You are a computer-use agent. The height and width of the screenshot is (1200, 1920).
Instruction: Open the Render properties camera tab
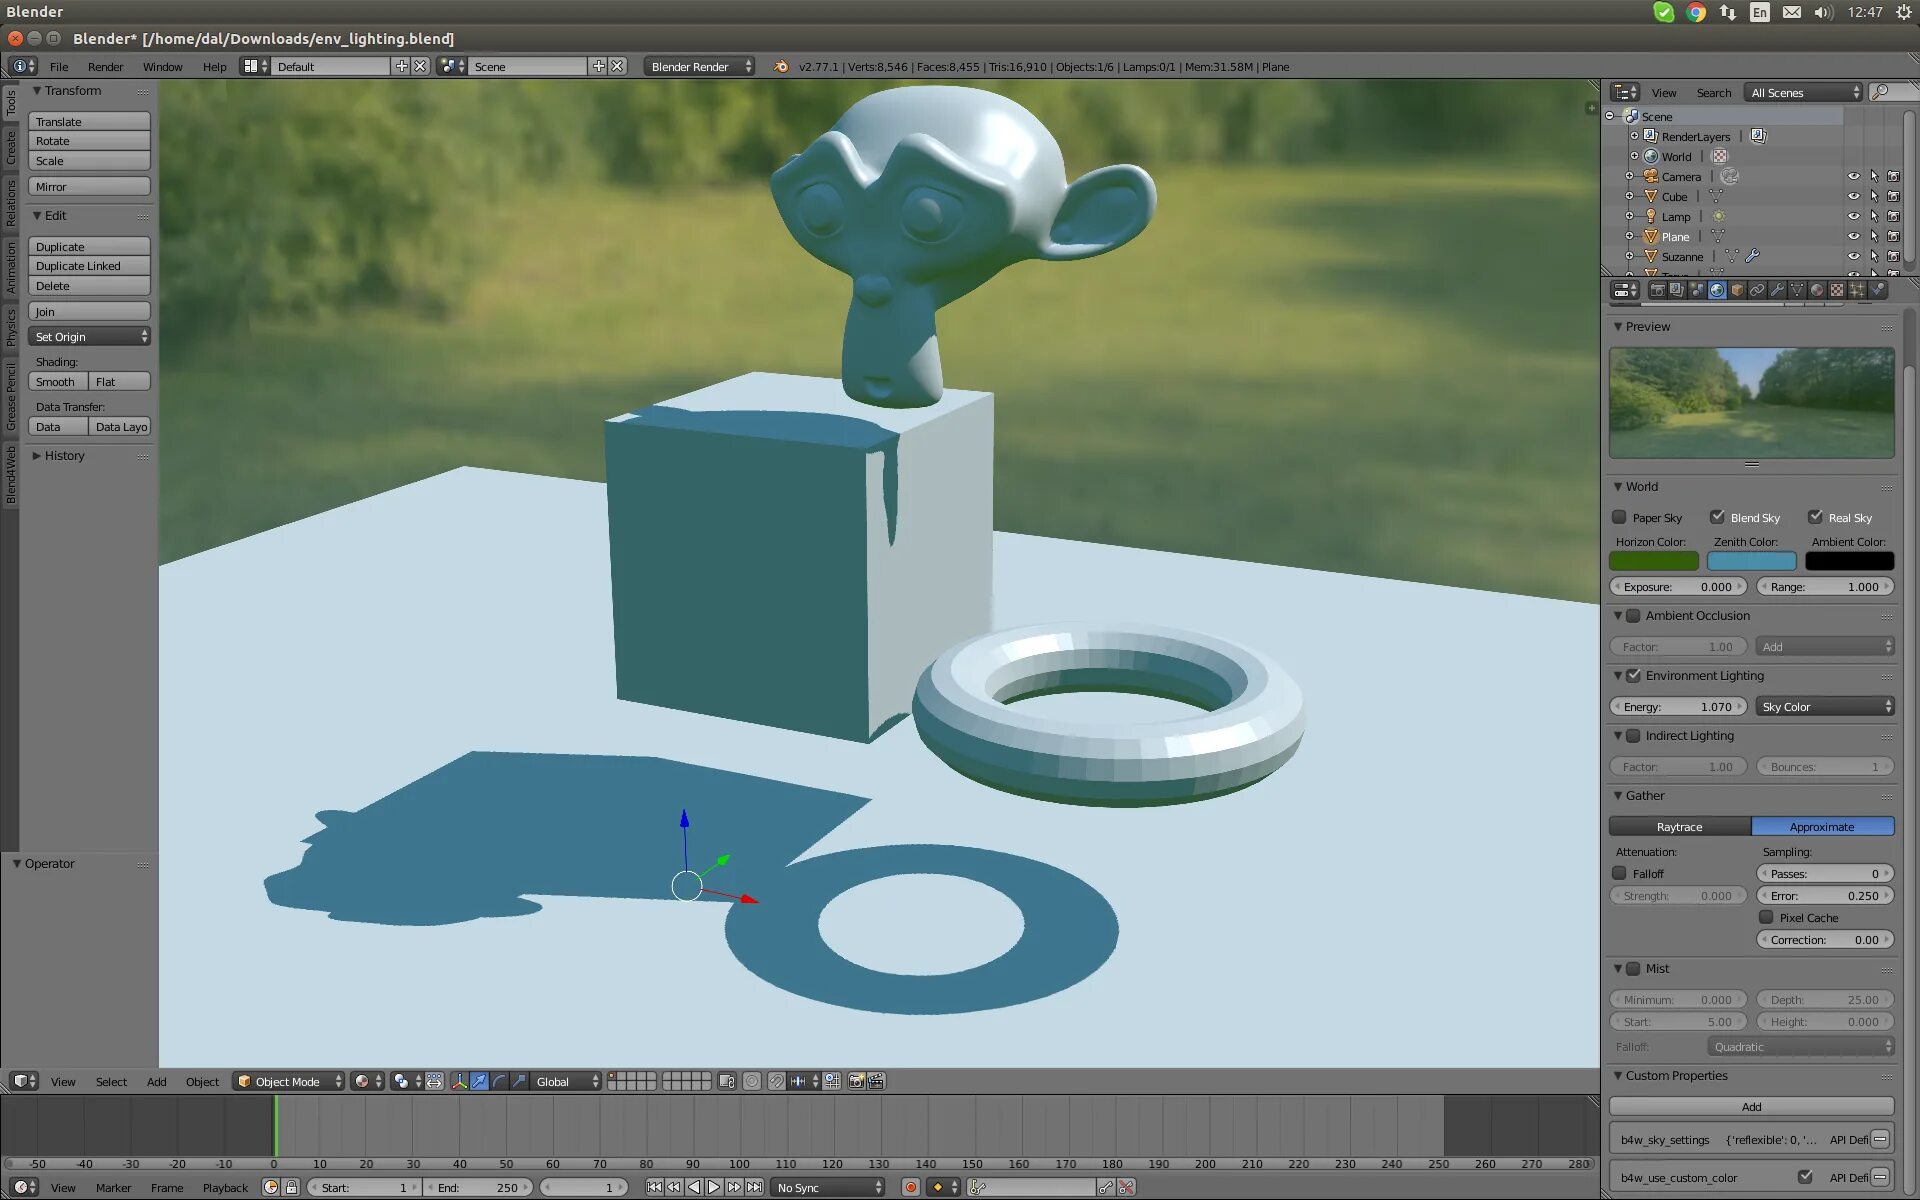pos(1658,290)
